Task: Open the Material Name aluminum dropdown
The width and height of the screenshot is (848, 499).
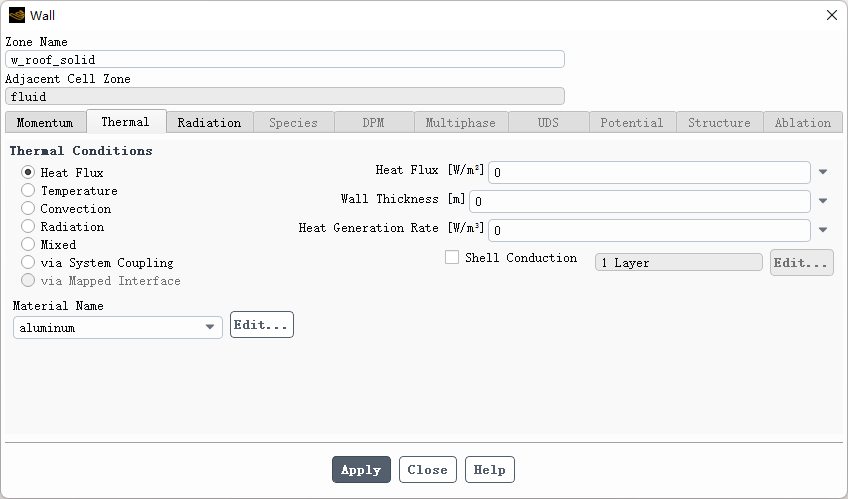Action: click(118, 328)
